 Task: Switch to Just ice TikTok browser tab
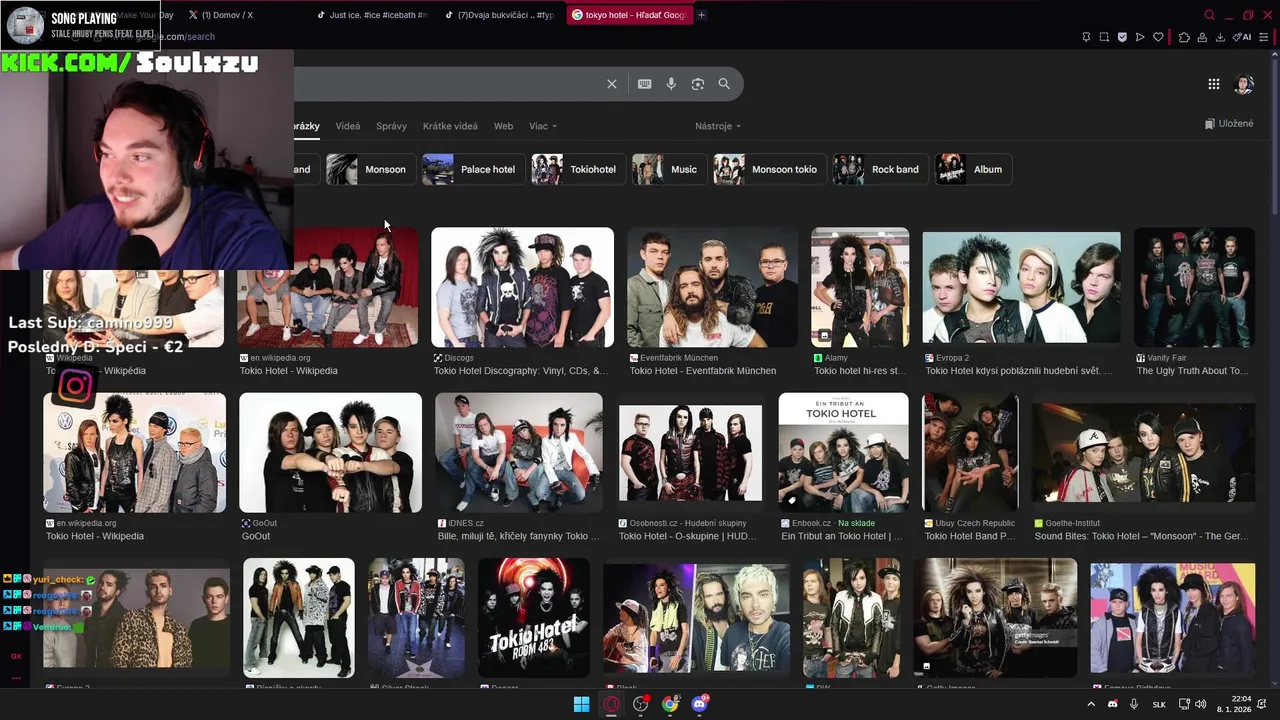(x=371, y=15)
